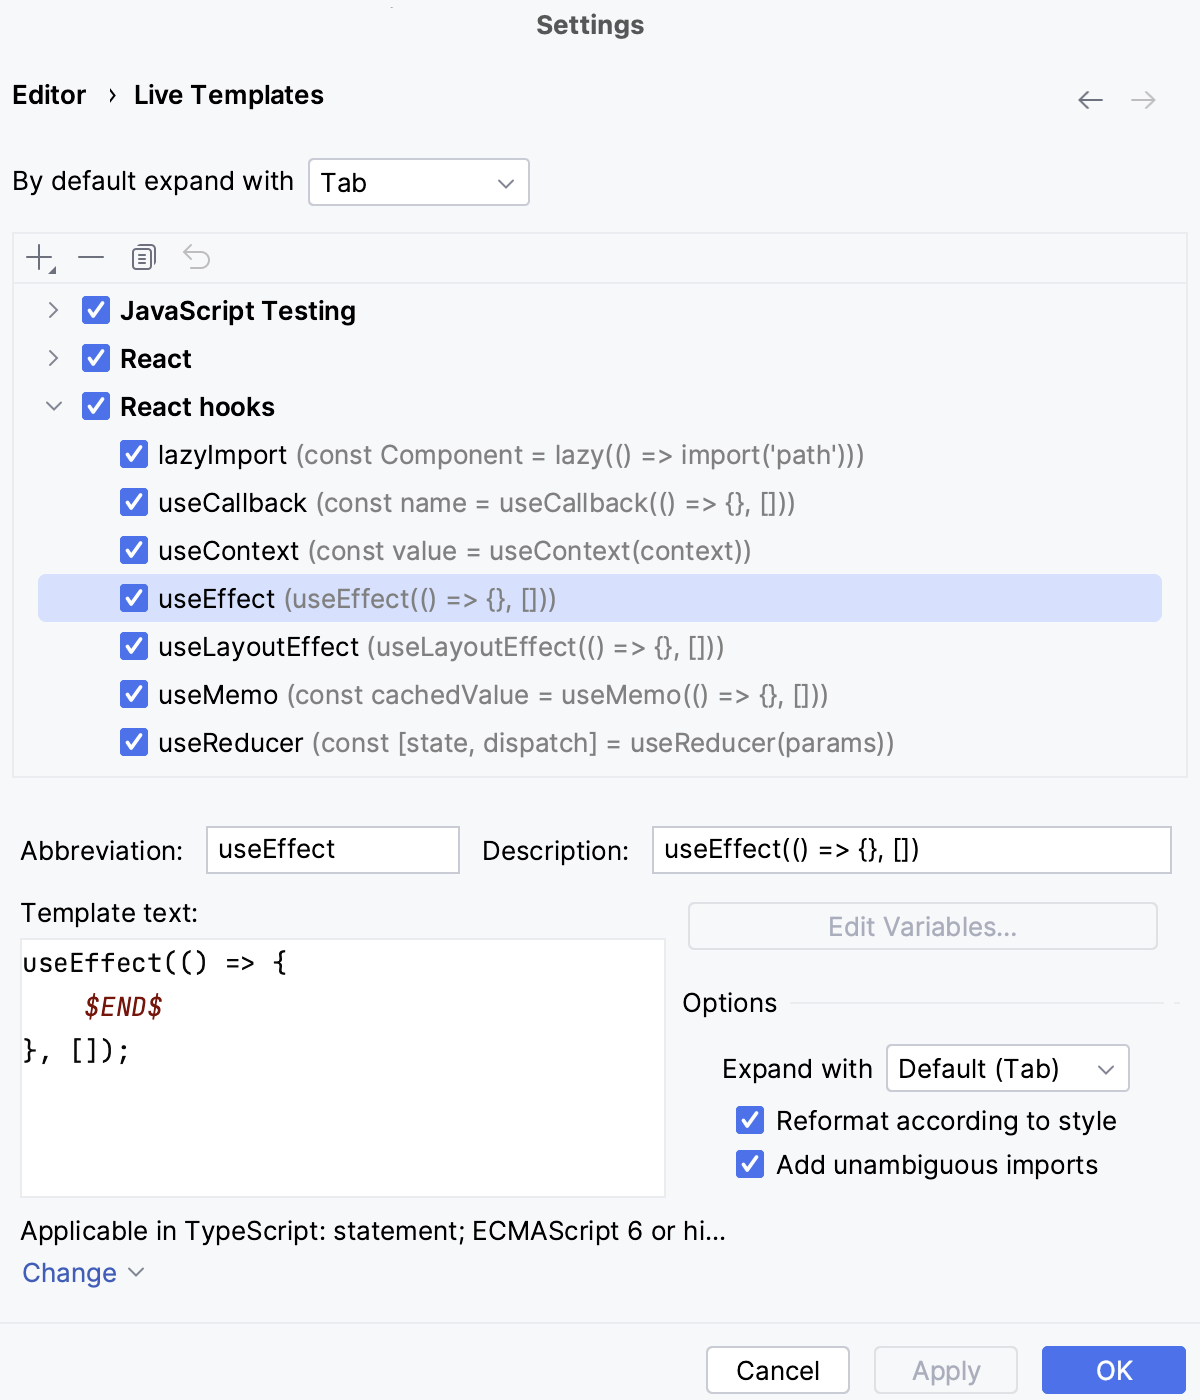
Task: Open the Expand with options dropdown
Action: (1006, 1068)
